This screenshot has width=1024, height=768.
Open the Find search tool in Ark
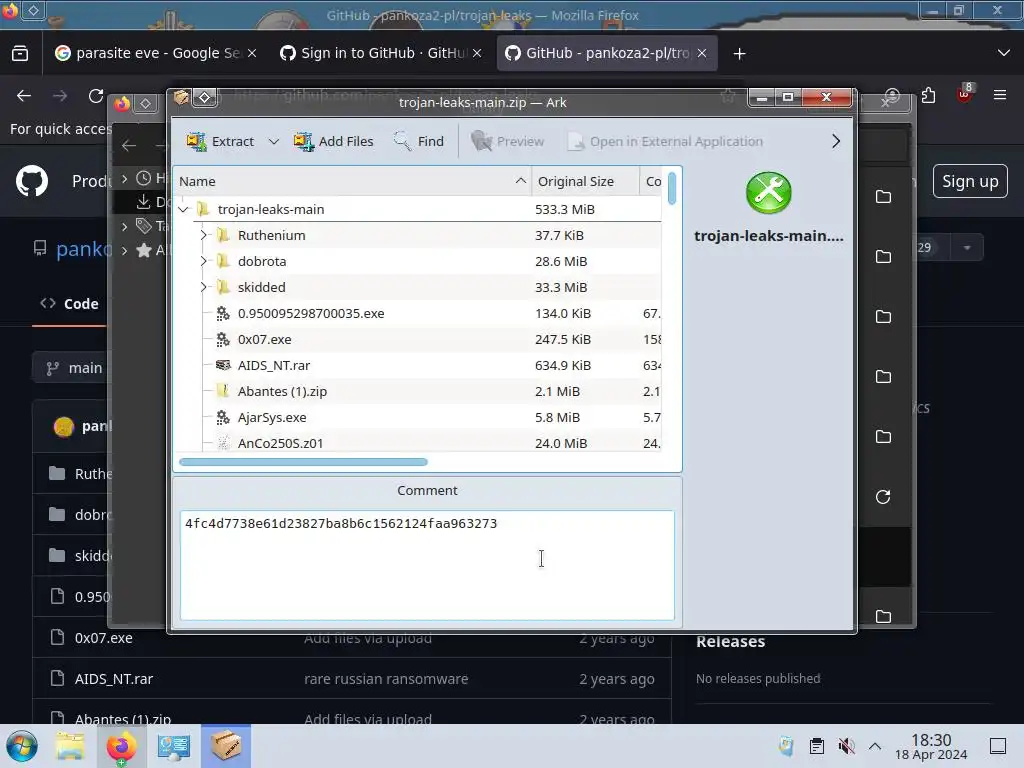coord(419,141)
